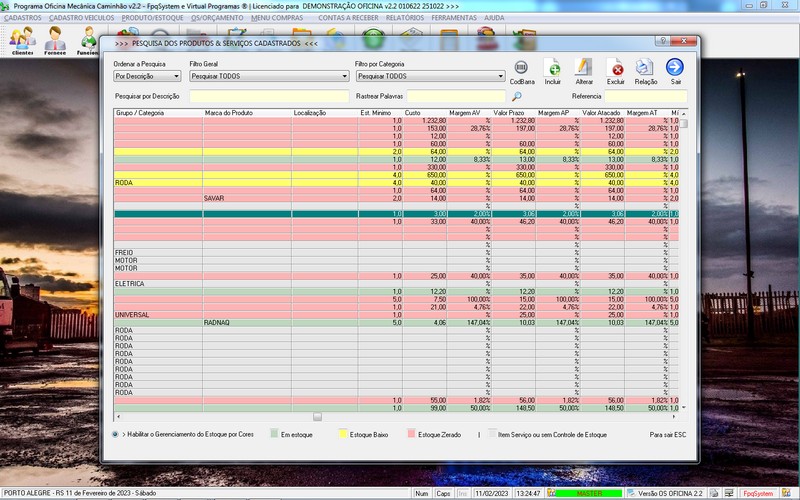
Task: Select the RADNAQ brand row cell
Action: click(247, 323)
